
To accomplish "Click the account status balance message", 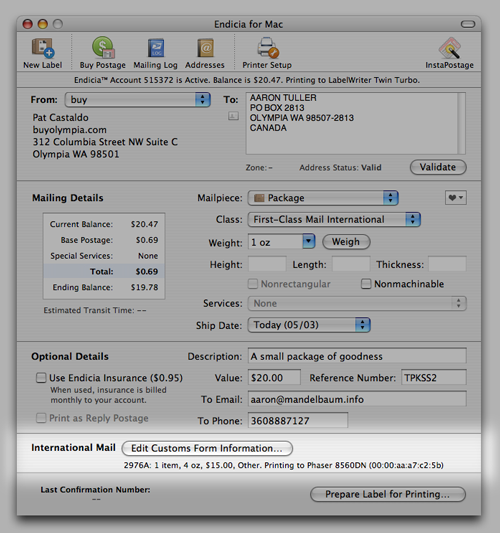I will pos(247,80).
